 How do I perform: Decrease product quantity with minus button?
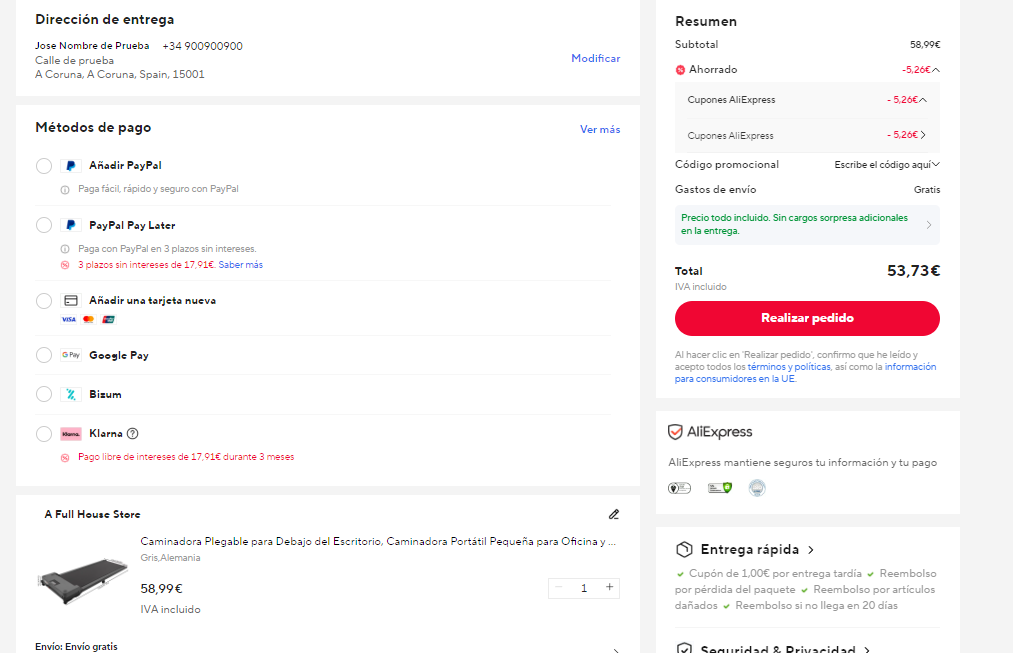click(559, 587)
